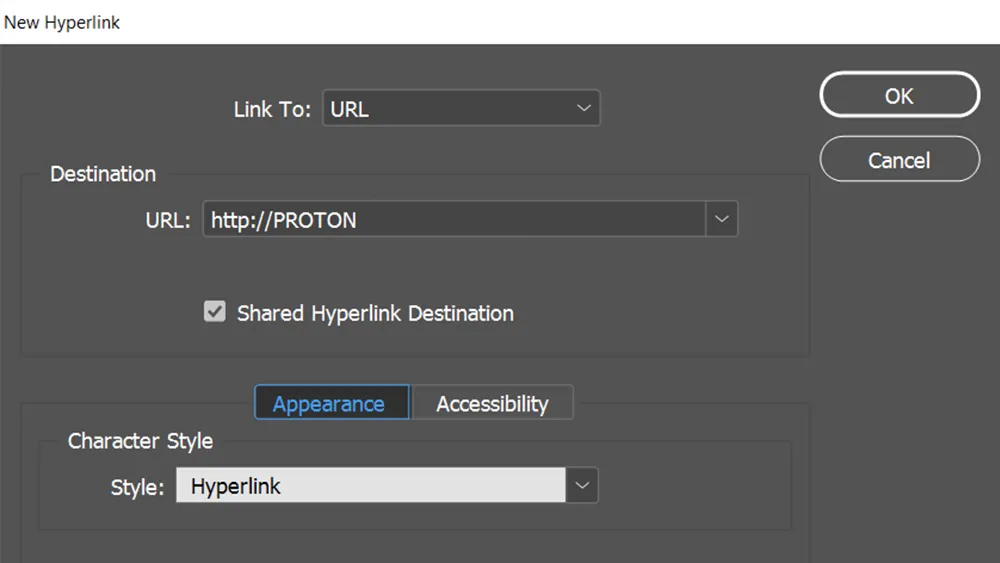The image size is (1000, 563).
Task: Cancel the New Hyperlink dialog
Action: point(899,160)
